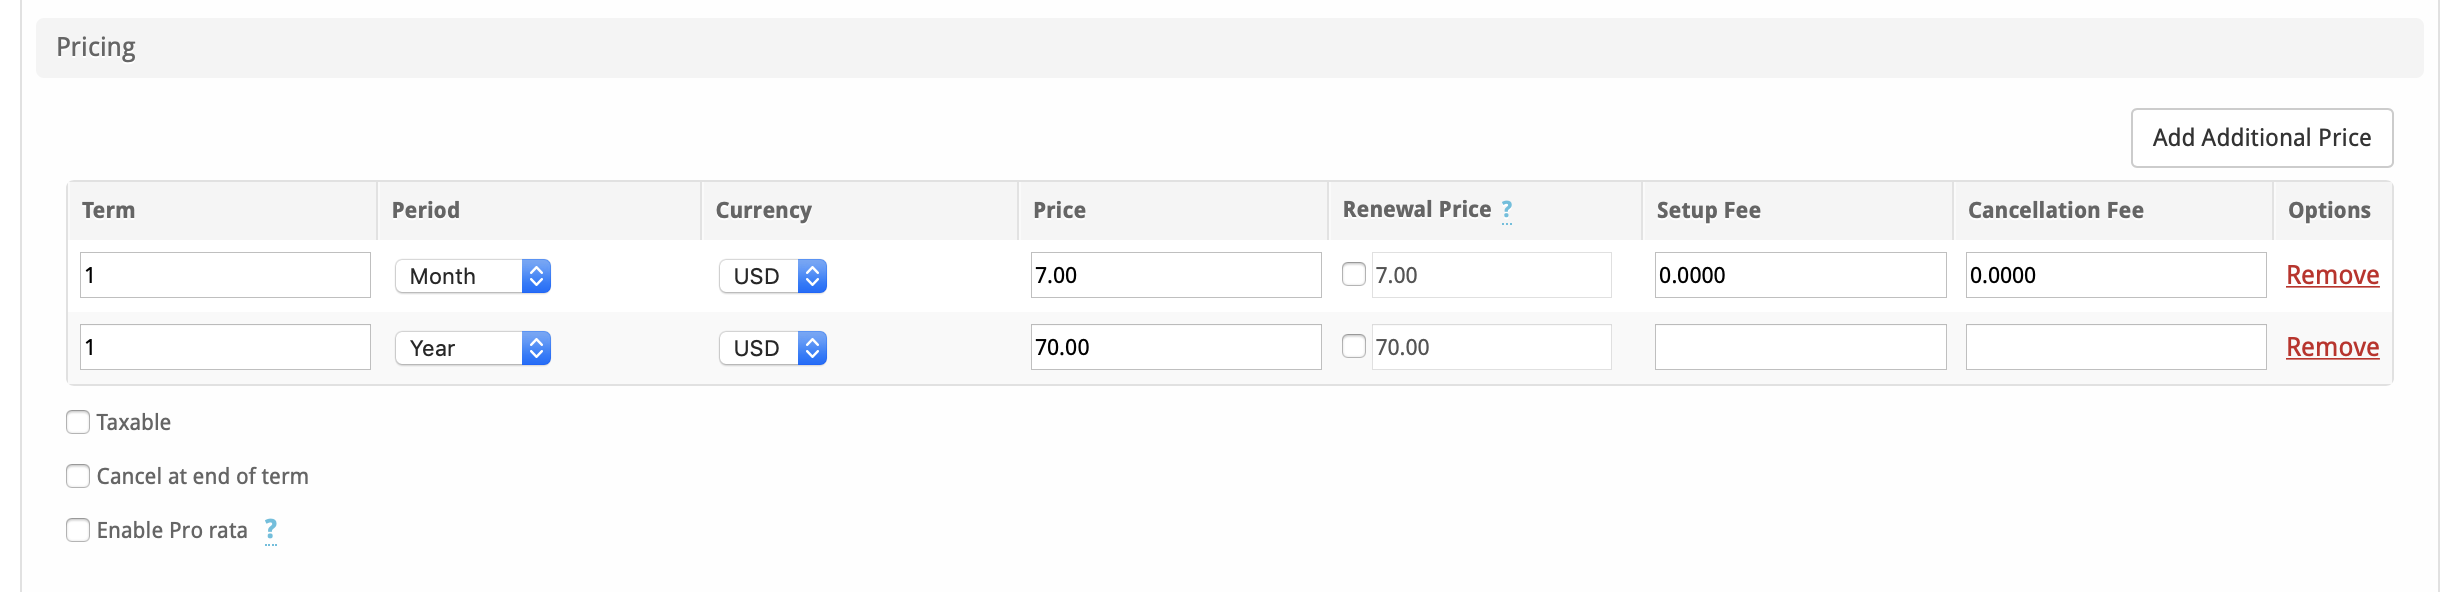The width and height of the screenshot is (2460, 592).
Task: Click the 70.00 price input field
Action: coord(1175,347)
